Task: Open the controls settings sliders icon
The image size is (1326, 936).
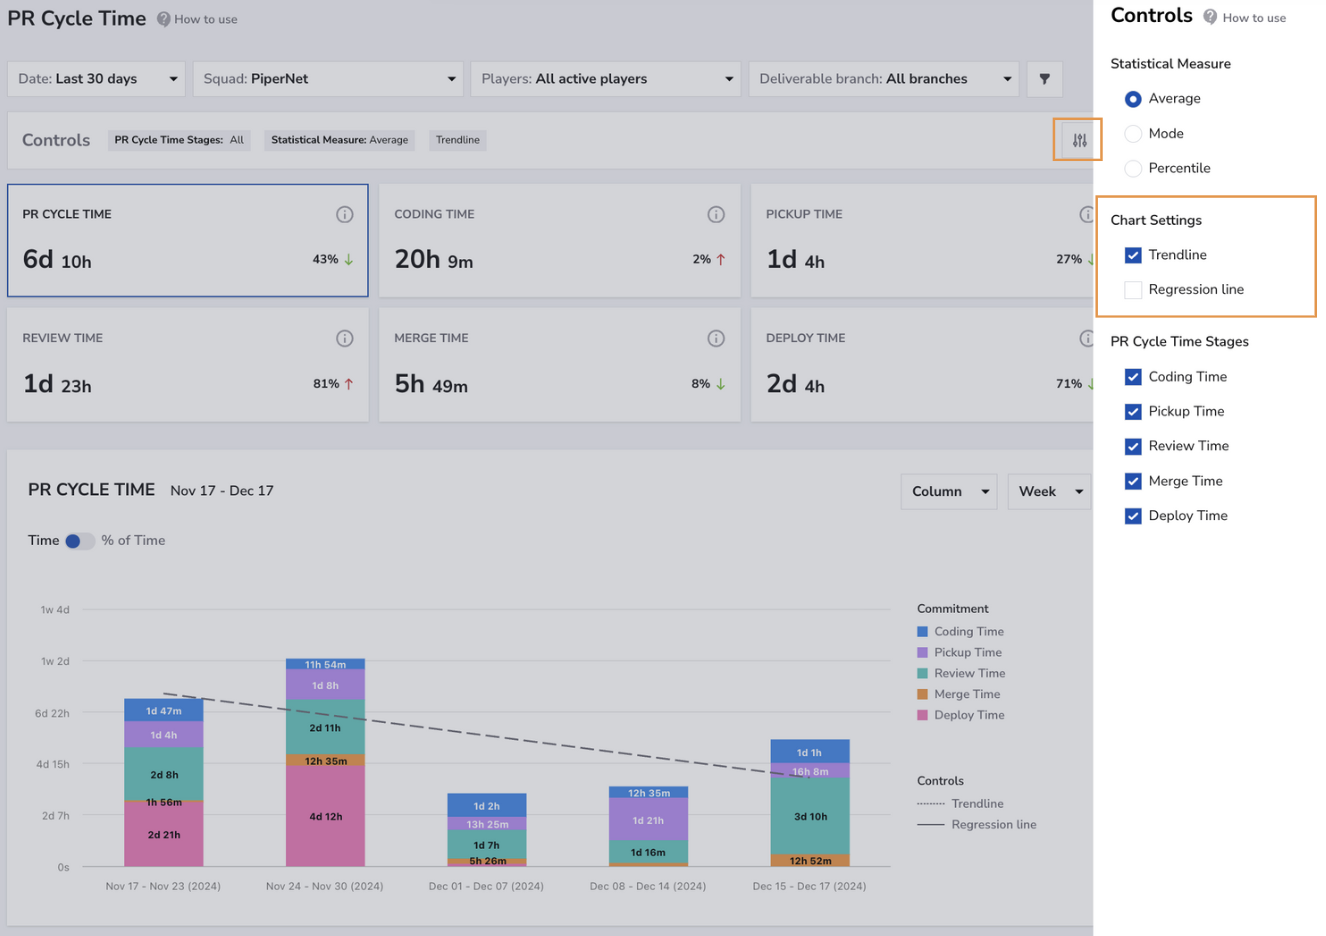Action: click(x=1079, y=141)
